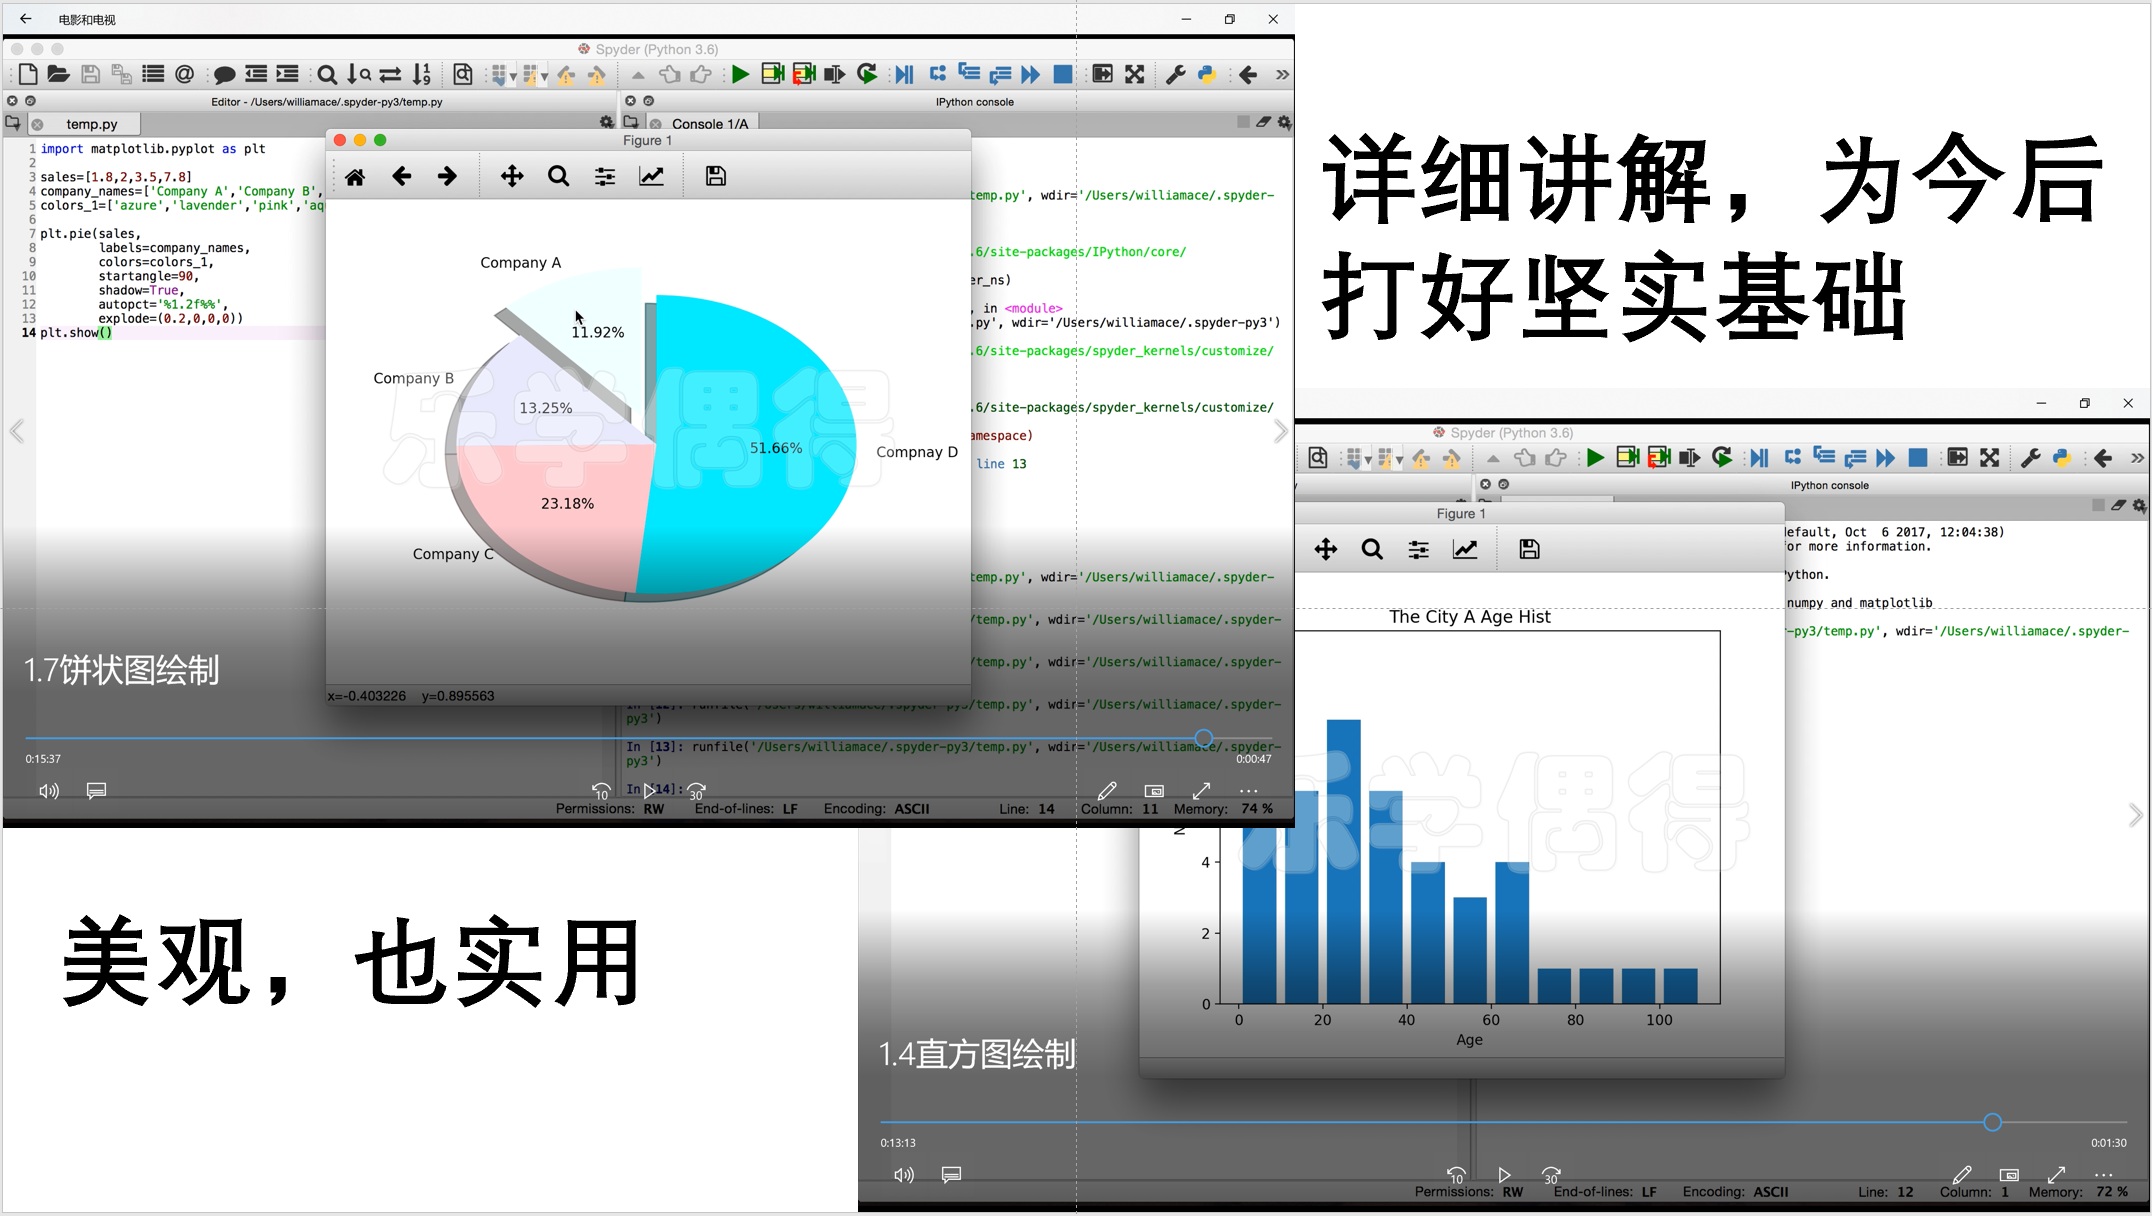Select the Console 1/A tab
This screenshot has height=1216, width=2152.
click(702, 124)
